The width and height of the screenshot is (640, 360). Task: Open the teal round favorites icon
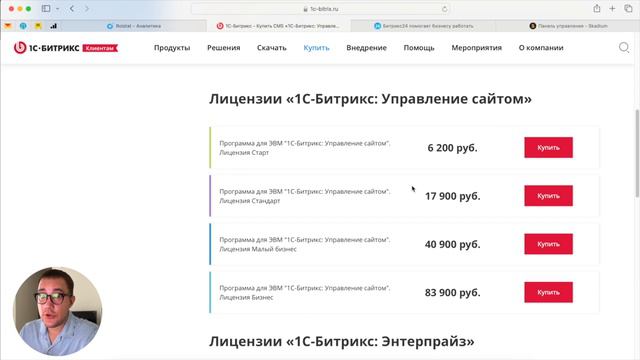coord(23,26)
